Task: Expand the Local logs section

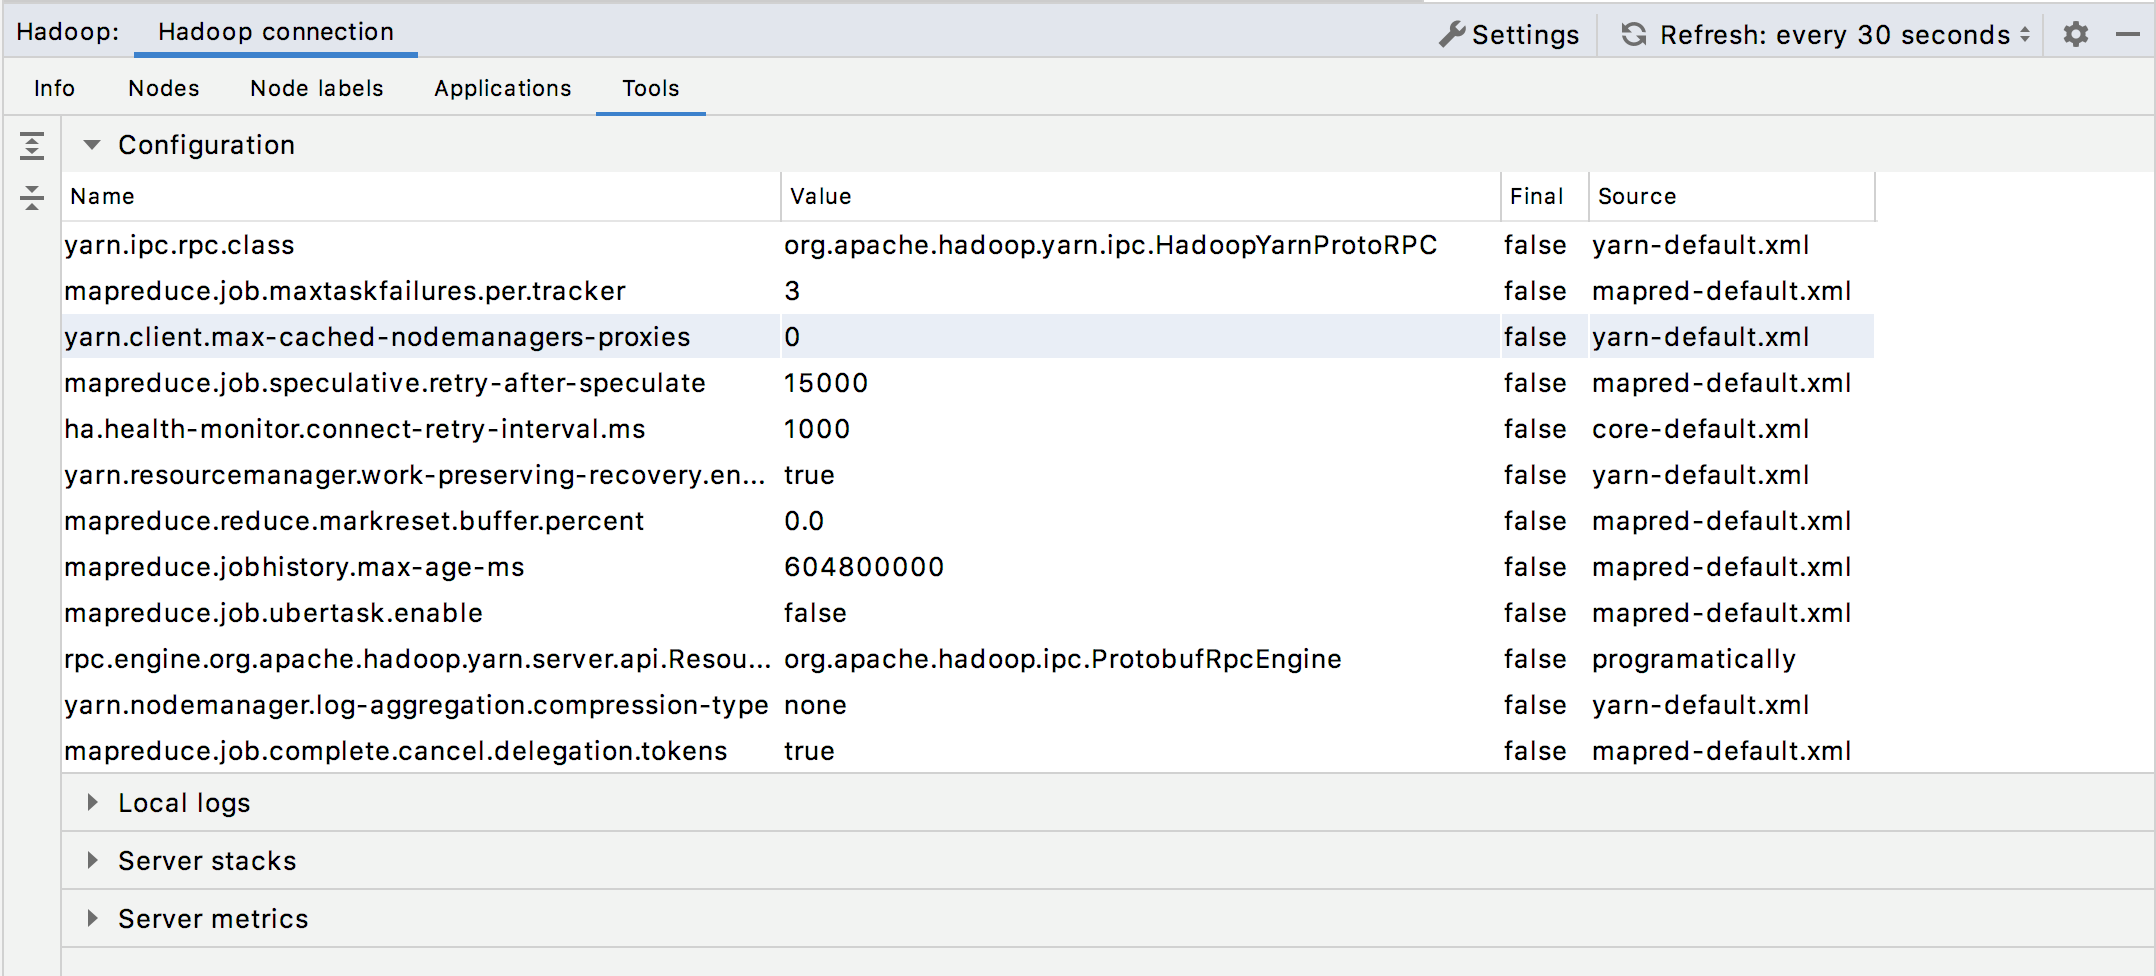Action: coord(92,802)
